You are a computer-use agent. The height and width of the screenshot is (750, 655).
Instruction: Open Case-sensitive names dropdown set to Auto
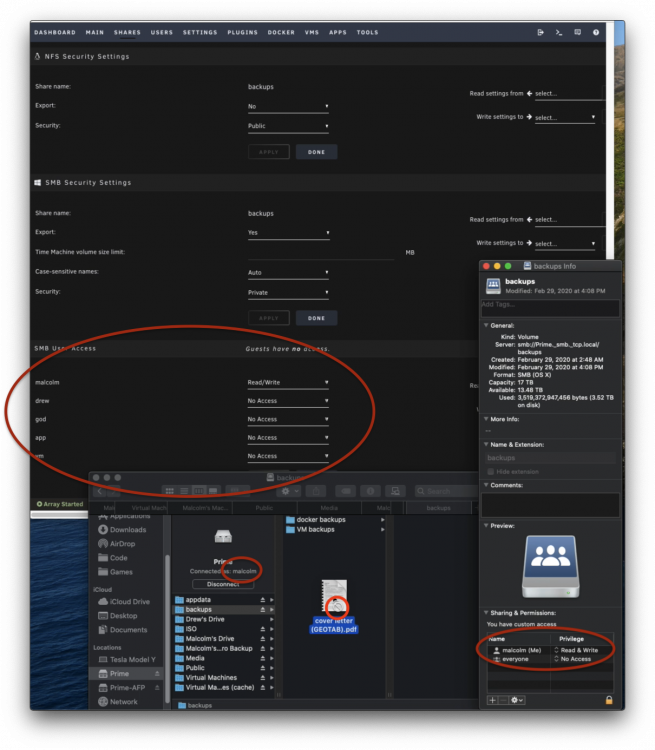tap(288, 273)
